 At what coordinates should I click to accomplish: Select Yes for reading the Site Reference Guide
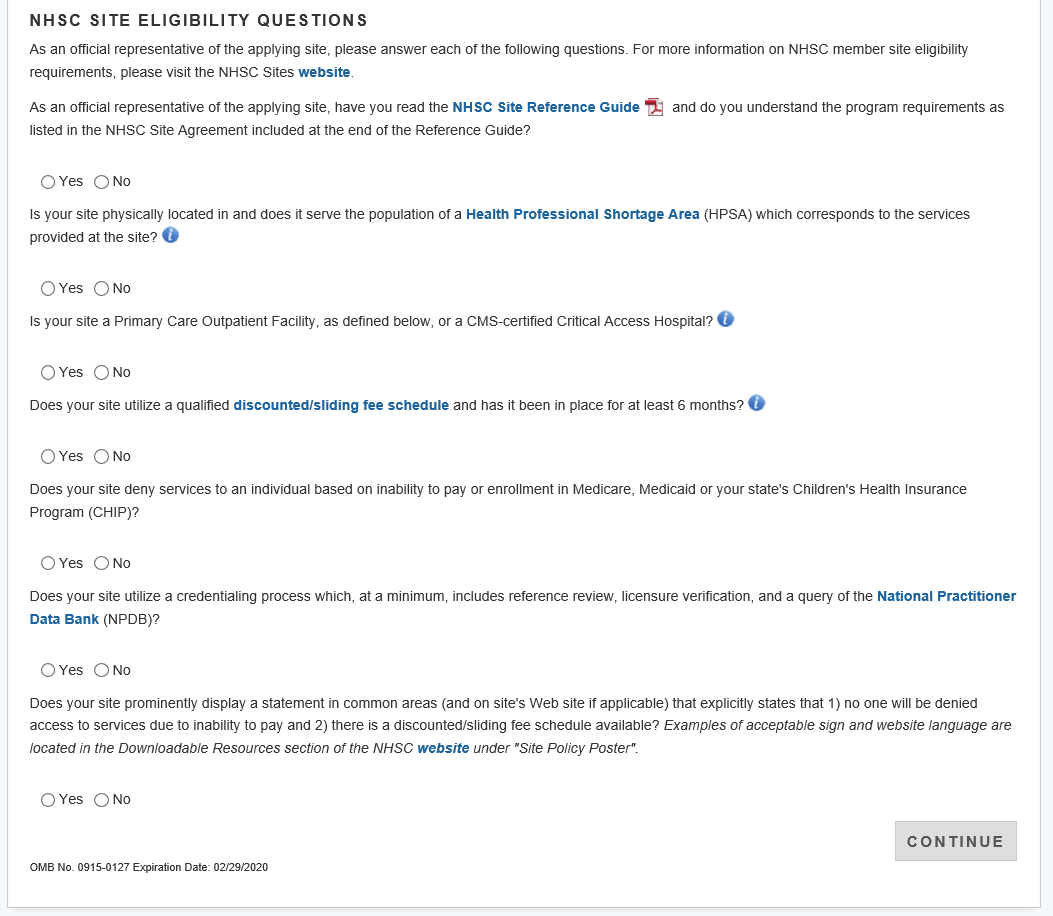pyautogui.click(x=48, y=182)
